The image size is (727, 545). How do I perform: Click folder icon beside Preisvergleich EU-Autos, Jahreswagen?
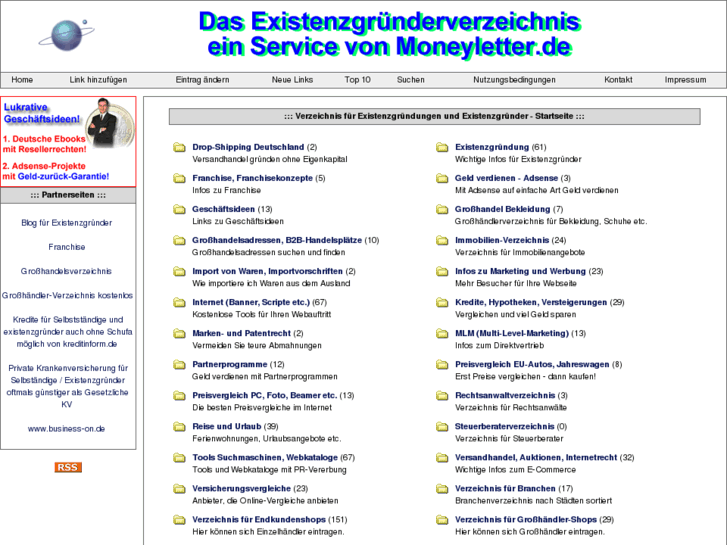(x=442, y=365)
